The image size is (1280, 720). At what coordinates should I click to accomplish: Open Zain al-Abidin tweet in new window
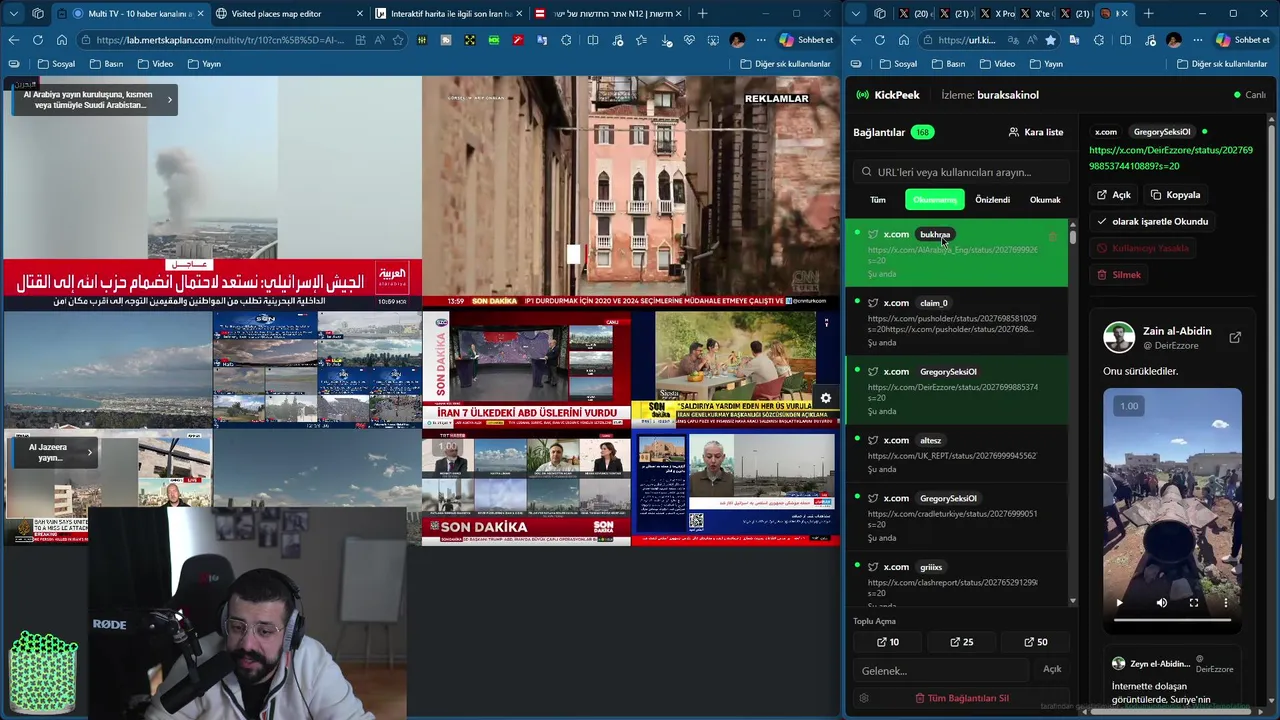(1235, 337)
